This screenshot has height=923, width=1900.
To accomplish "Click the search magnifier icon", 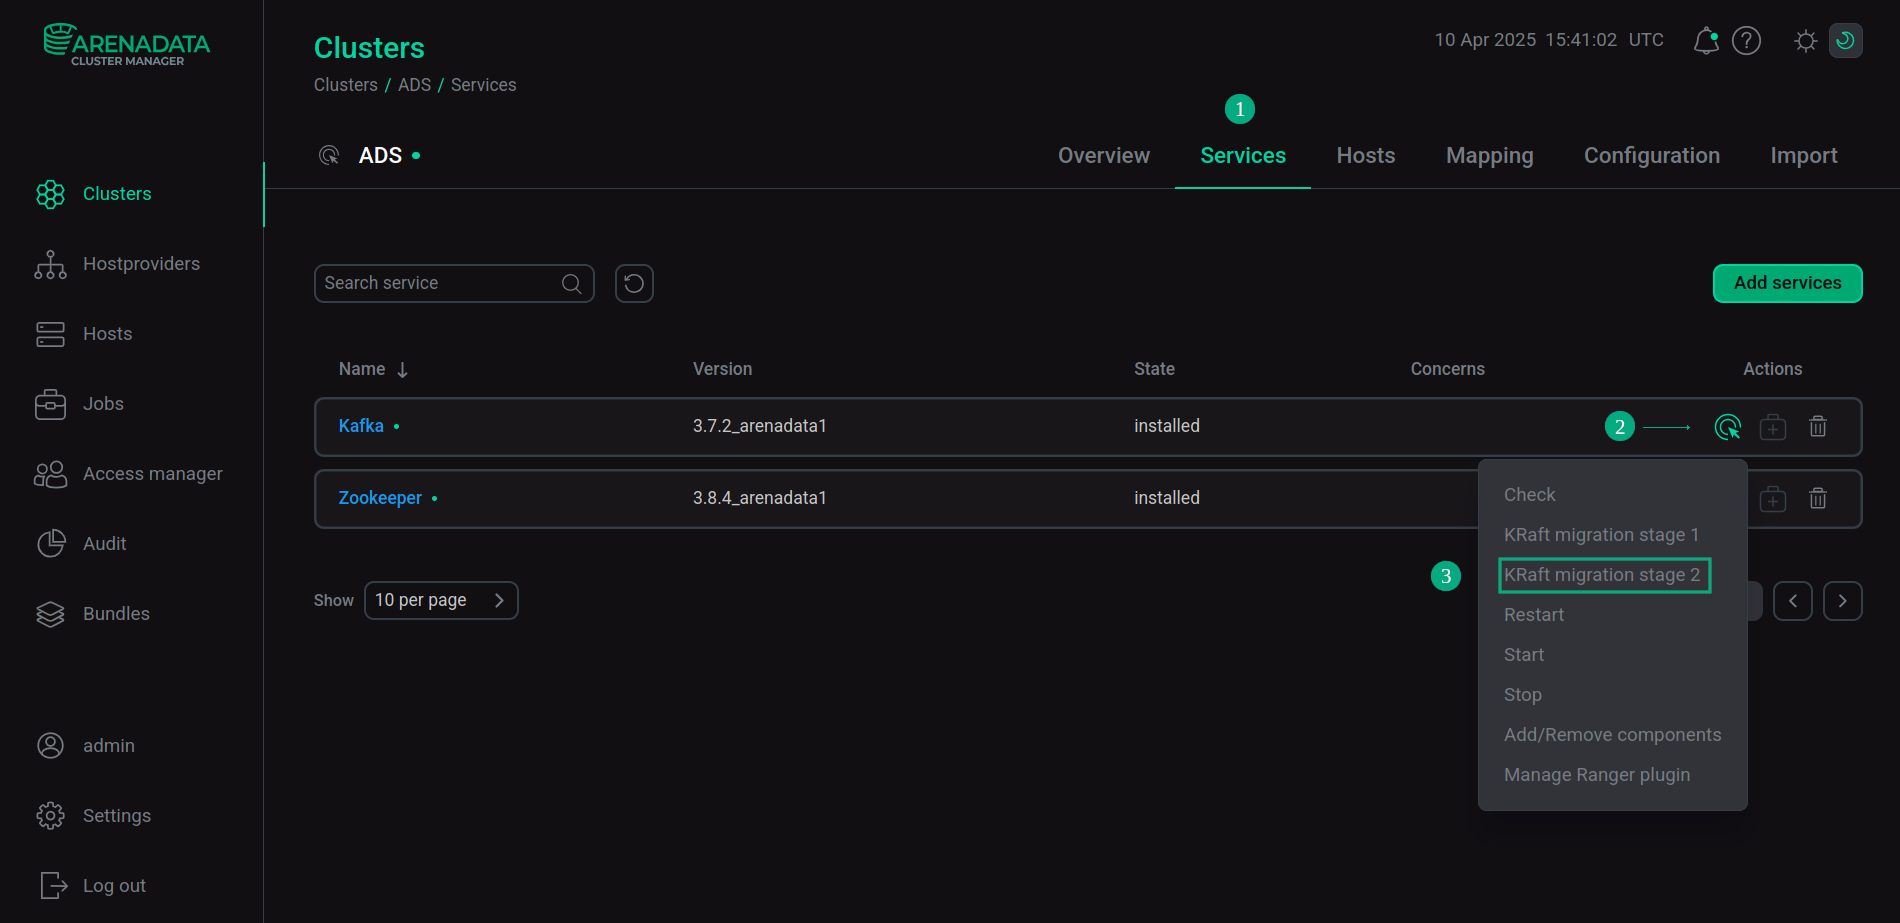I will click(x=572, y=283).
